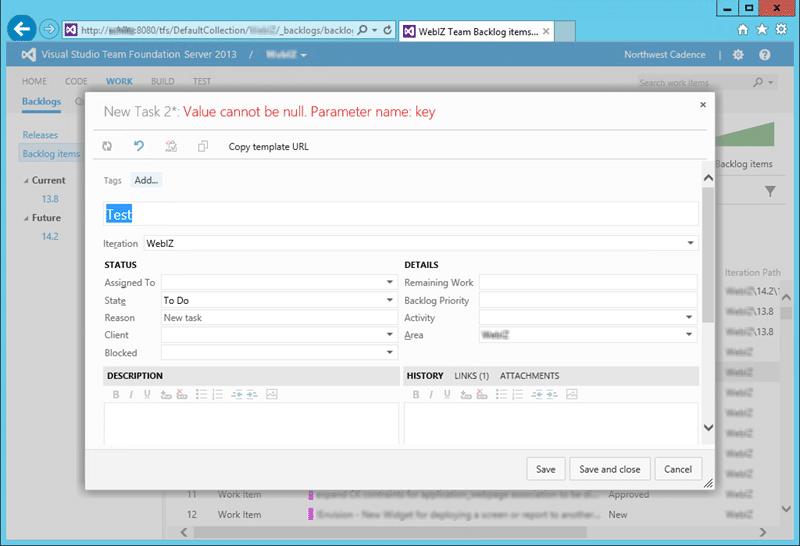Click the Northwest Cadence account link
This screenshot has height=546, width=800.
pyautogui.click(x=664, y=55)
